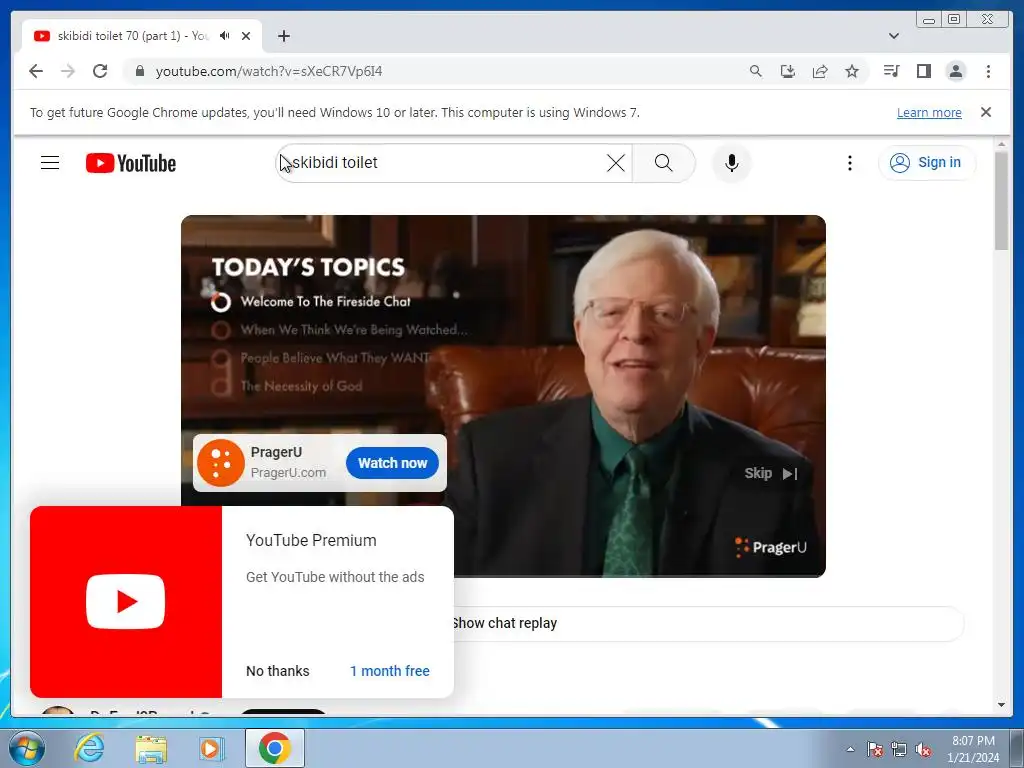Click the vertical scrollbar thumb
The width and height of the screenshot is (1024, 768).
tap(1001, 200)
